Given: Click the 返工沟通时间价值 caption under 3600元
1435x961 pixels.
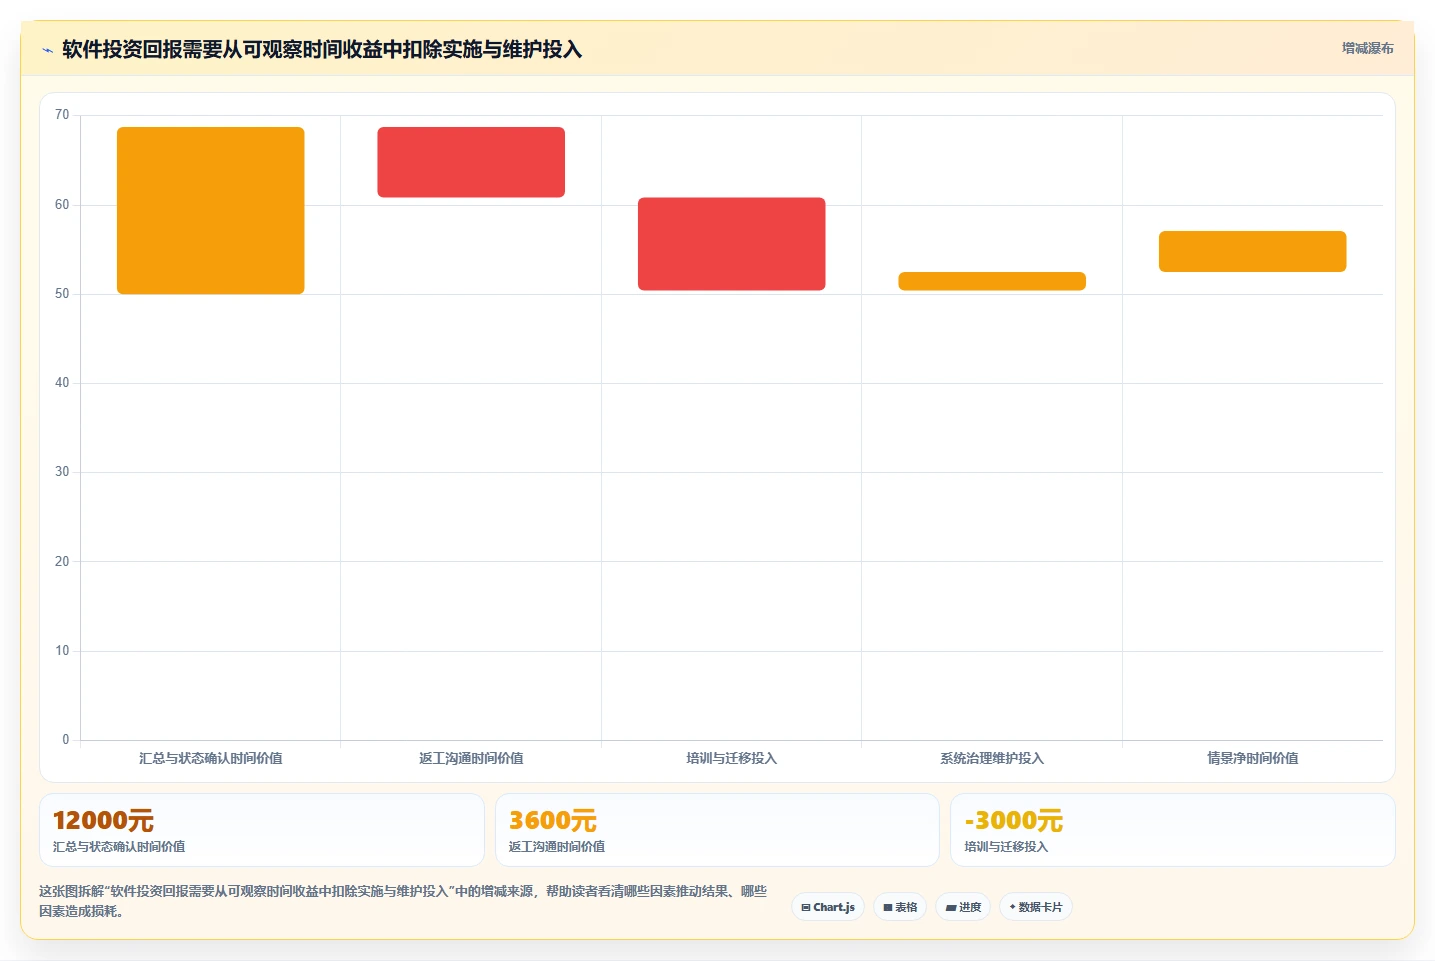Looking at the screenshot, I should 557,847.
